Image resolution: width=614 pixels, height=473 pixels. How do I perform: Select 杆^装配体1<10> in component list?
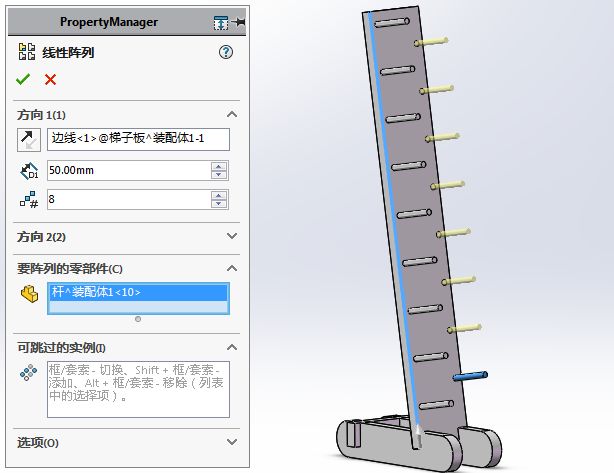pyautogui.click(x=138, y=292)
